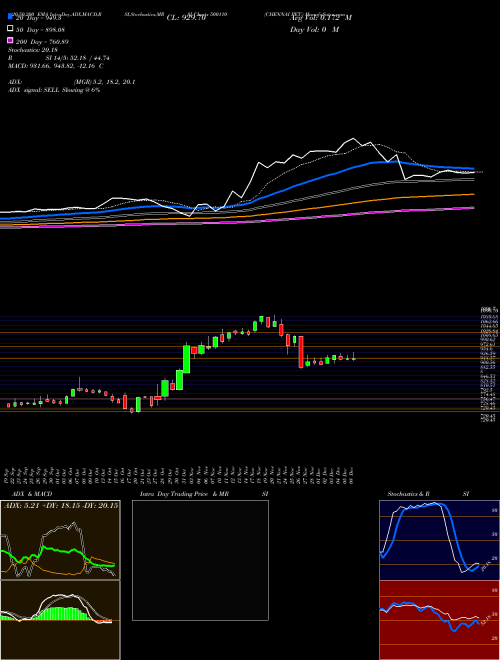This screenshot has width=500, height=660.
Task: Open the ADX indicator chart panel
Action: pyautogui.click(x=60, y=540)
